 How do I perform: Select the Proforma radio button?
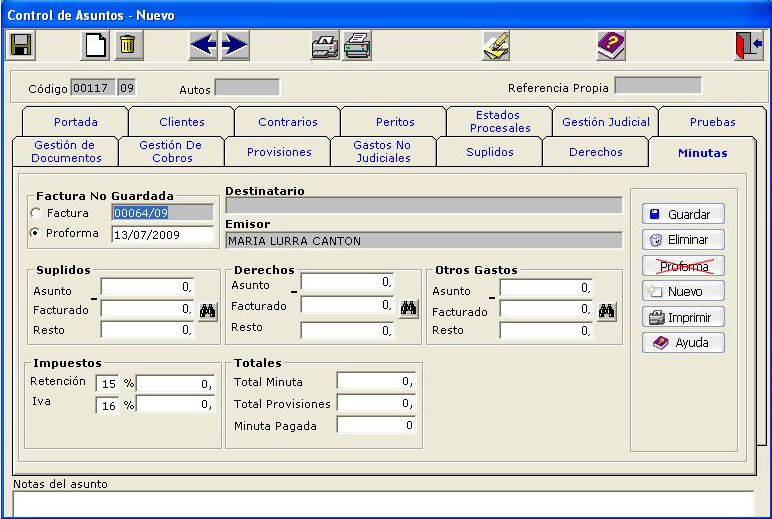coord(37,234)
